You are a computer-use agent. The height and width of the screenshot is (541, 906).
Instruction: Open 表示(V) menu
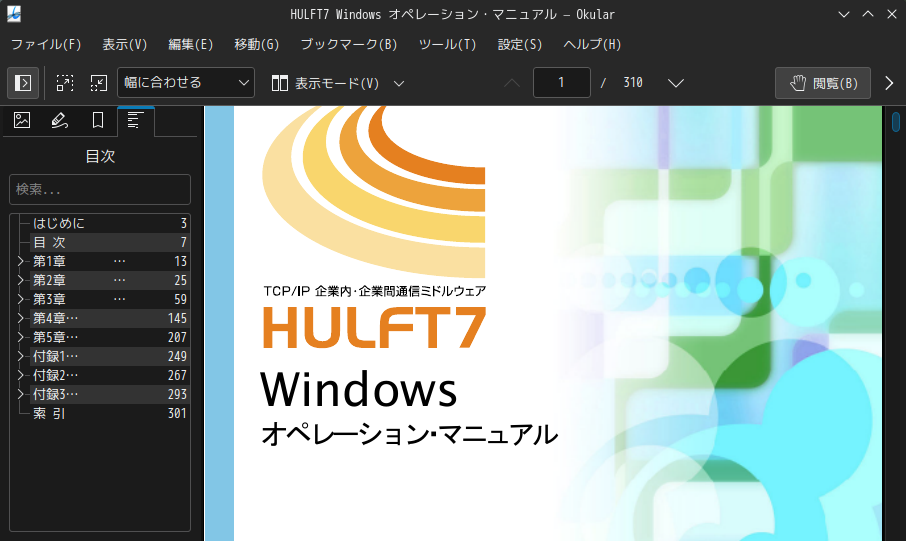pyautogui.click(x=125, y=45)
